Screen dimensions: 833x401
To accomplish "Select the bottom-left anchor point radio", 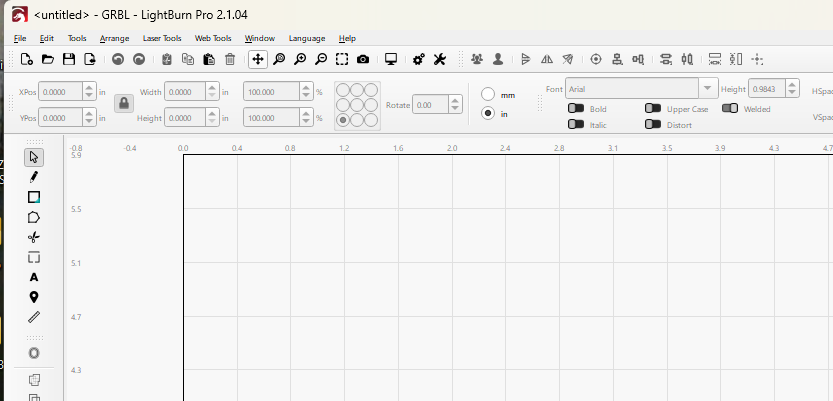I will click(343, 120).
